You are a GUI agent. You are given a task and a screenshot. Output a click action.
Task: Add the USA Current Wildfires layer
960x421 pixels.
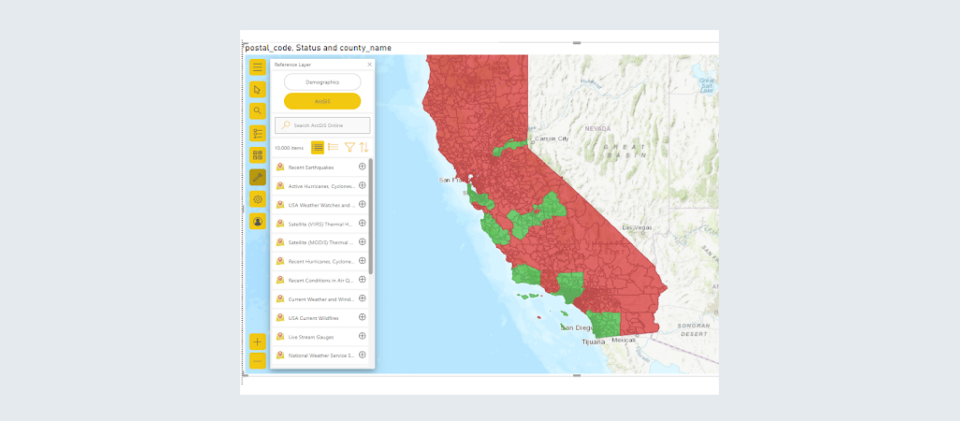[x=362, y=317]
